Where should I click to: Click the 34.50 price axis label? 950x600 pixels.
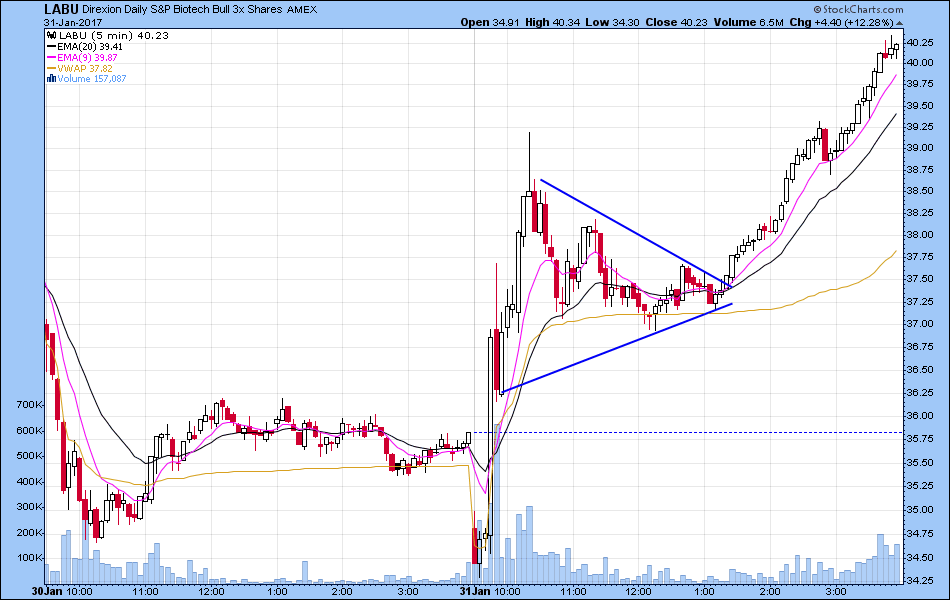pos(919,558)
